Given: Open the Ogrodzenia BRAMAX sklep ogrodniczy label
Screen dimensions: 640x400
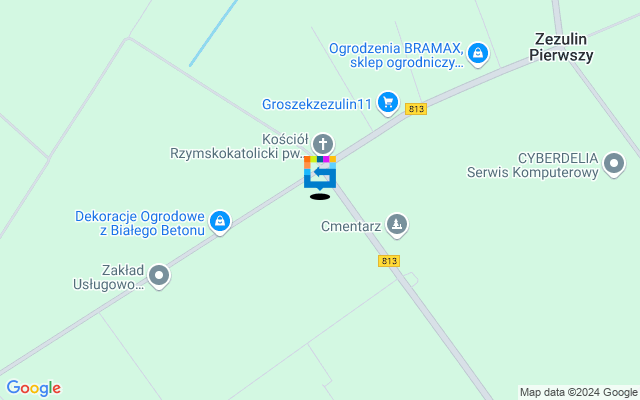Looking at the screenshot, I should pos(396,56).
